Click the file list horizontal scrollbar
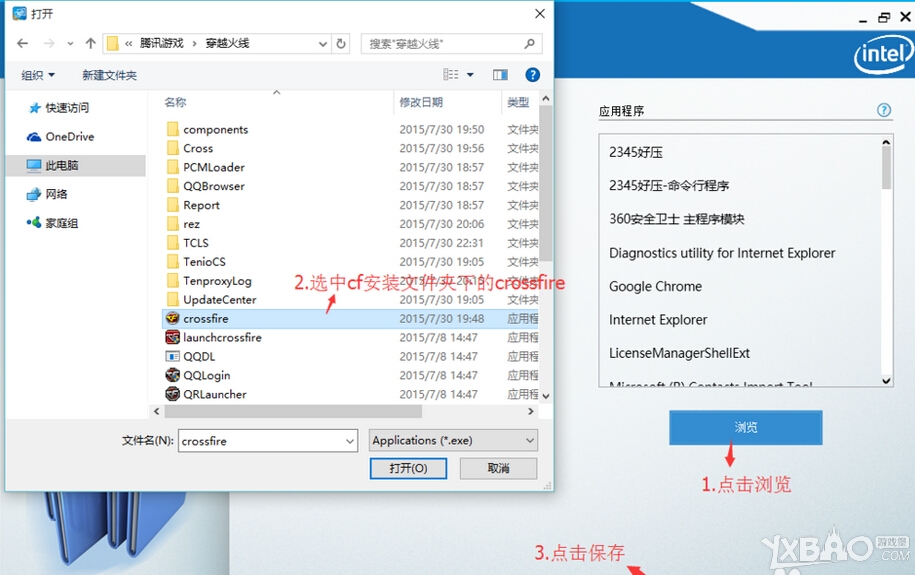915x575 pixels. [x=293, y=412]
